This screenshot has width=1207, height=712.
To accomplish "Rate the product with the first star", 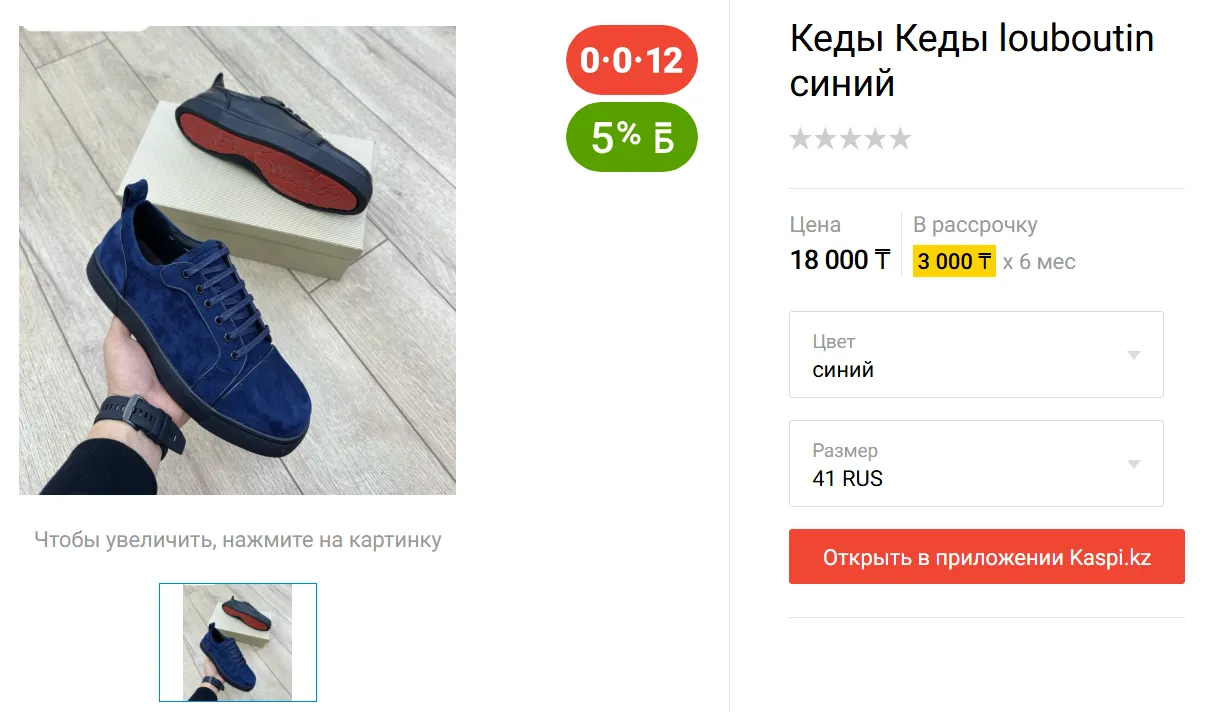I will [x=800, y=139].
